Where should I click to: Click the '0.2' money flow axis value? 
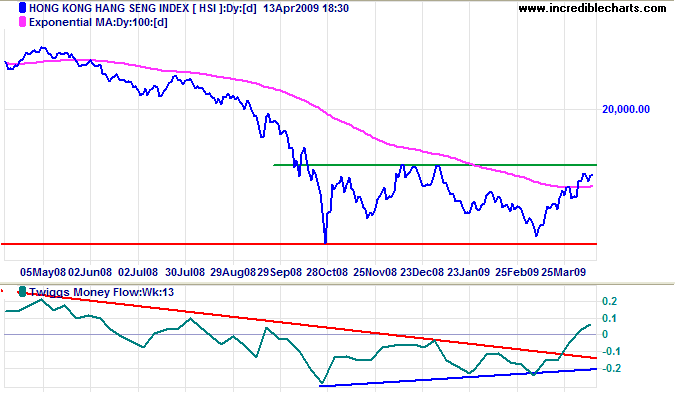point(610,301)
